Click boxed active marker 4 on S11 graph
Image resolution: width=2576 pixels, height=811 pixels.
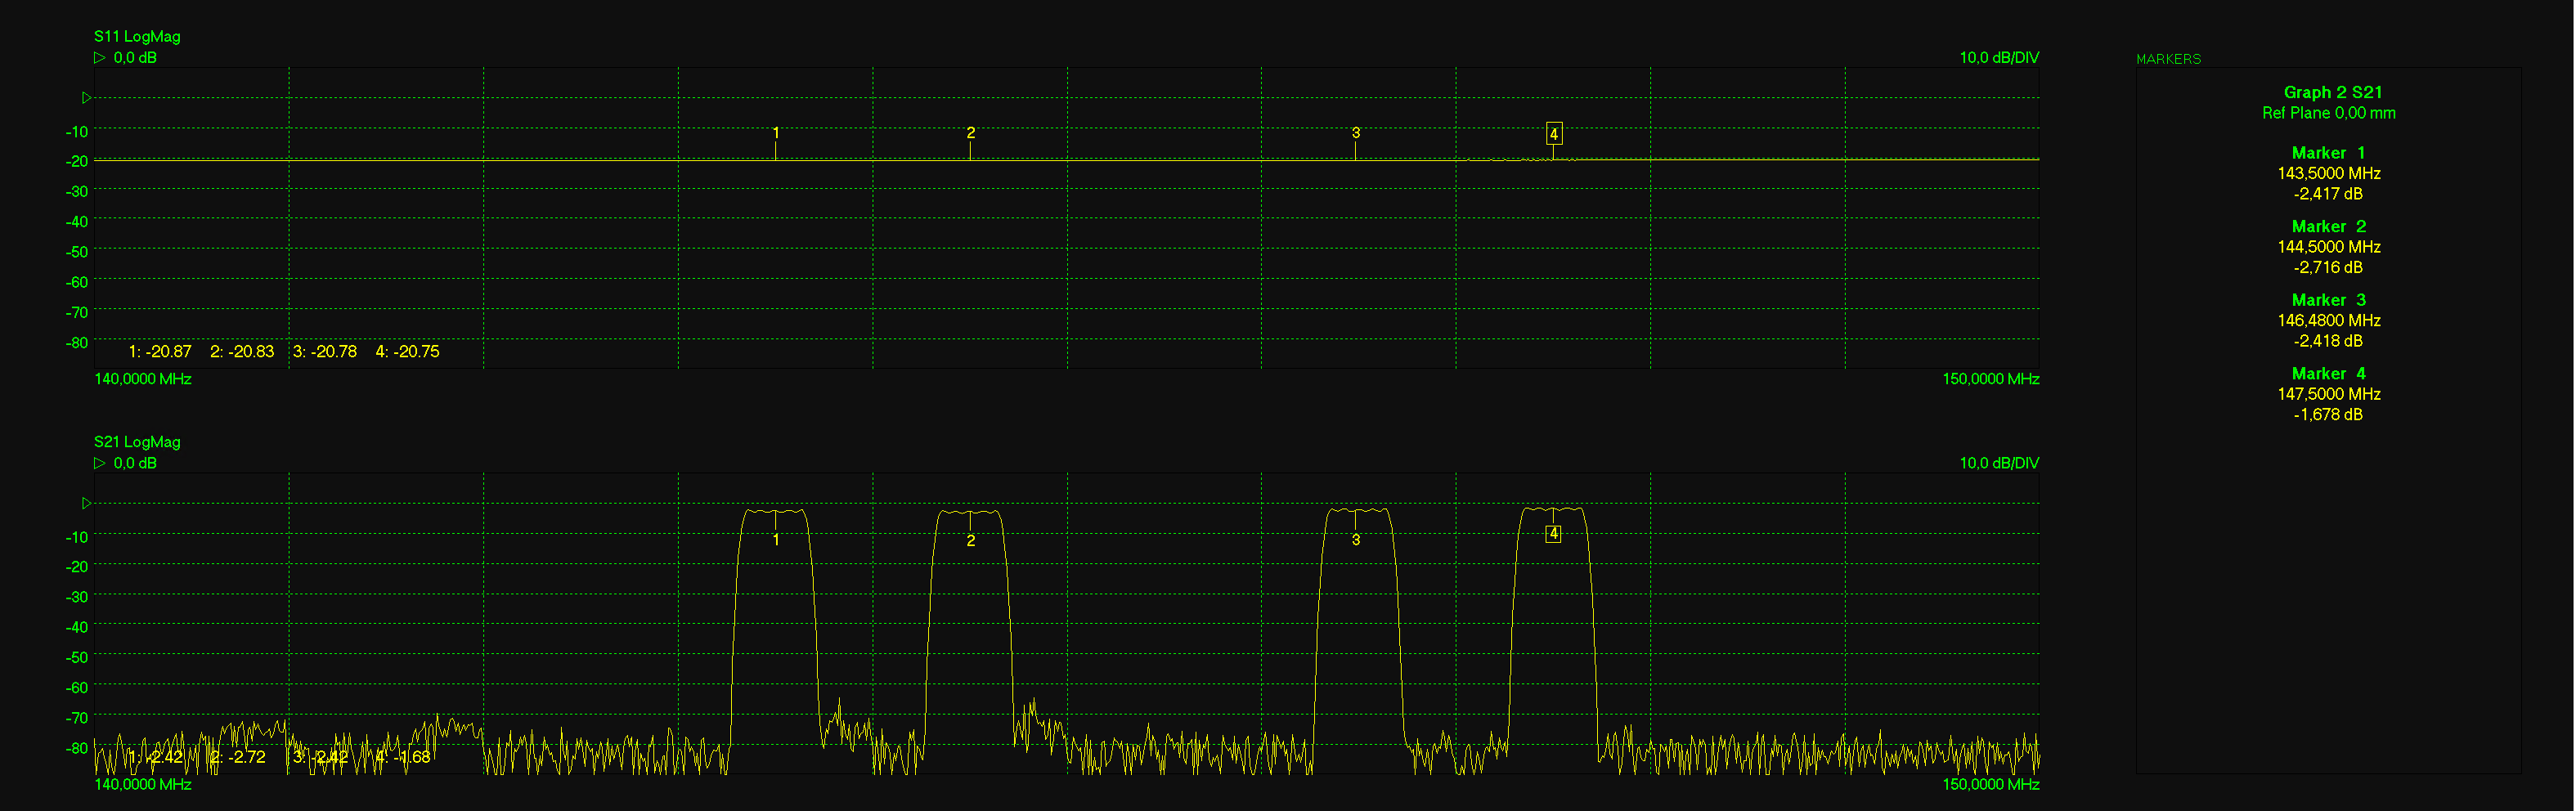point(1553,134)
